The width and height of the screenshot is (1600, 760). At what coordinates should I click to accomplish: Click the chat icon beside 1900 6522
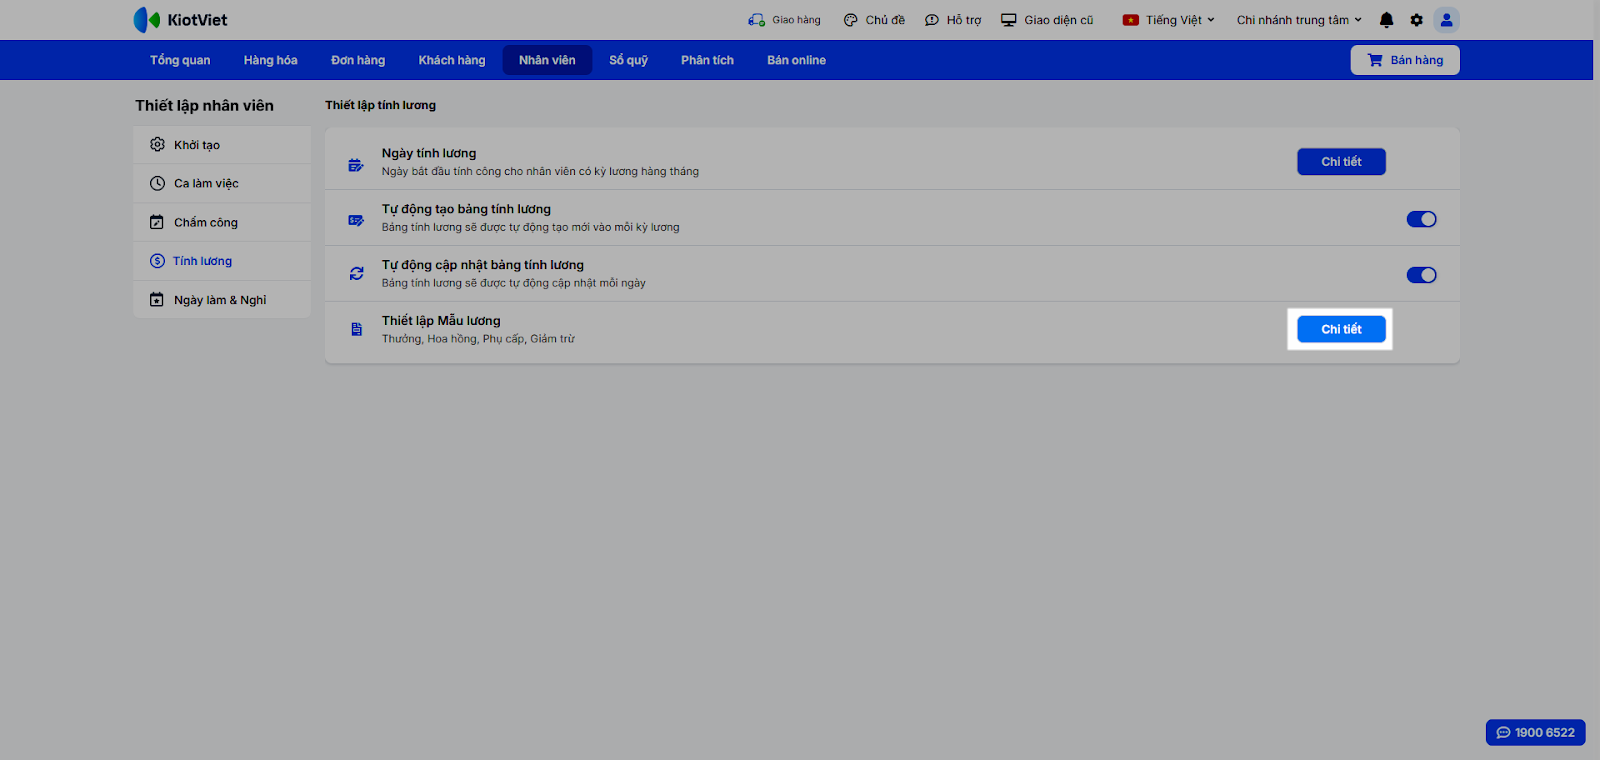(x=1503, y=733)
